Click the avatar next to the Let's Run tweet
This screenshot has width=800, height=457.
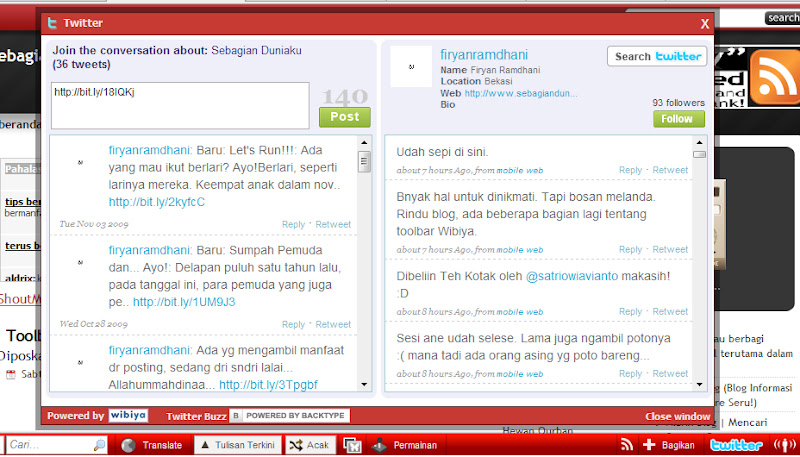click(x=80, y=162)
